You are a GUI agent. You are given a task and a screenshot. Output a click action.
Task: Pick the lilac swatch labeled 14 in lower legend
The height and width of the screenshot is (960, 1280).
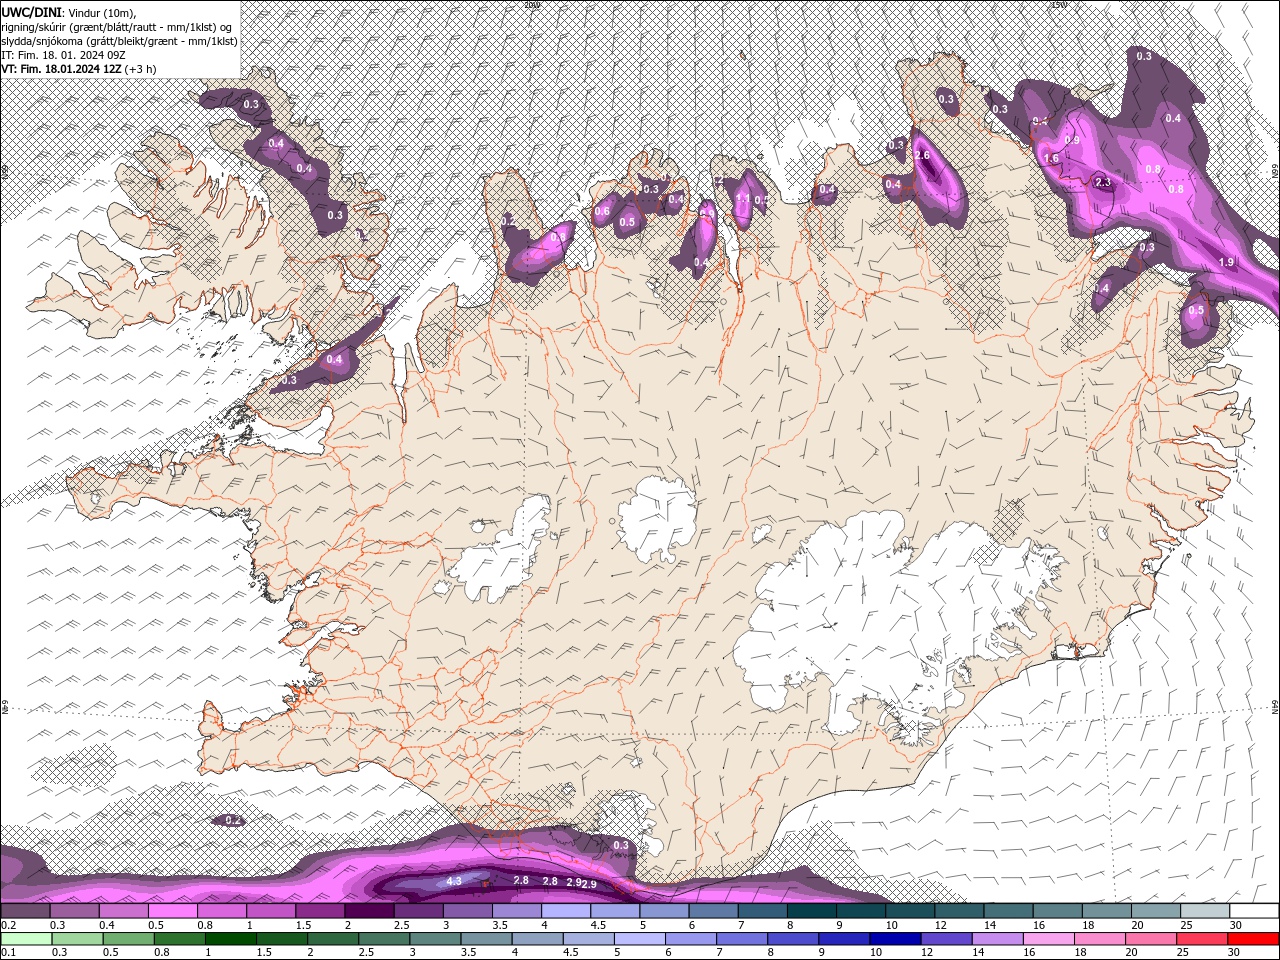pos(998,939)
